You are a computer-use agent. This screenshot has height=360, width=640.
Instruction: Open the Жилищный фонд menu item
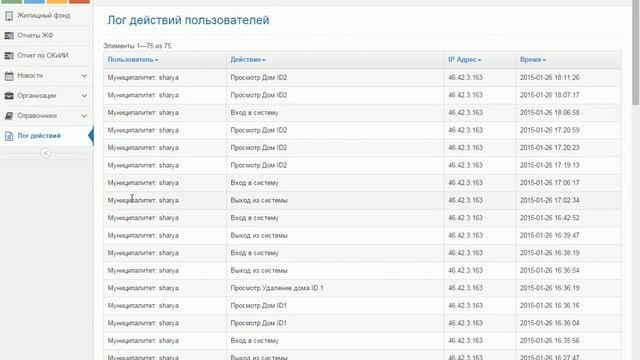click(x=44, y=16)
